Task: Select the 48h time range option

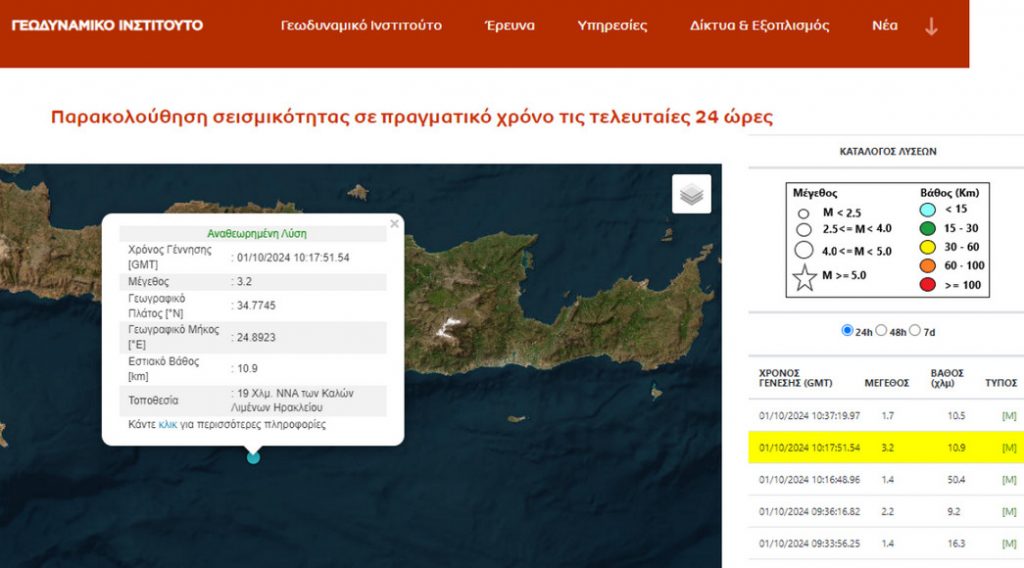Action: (881, 331)
